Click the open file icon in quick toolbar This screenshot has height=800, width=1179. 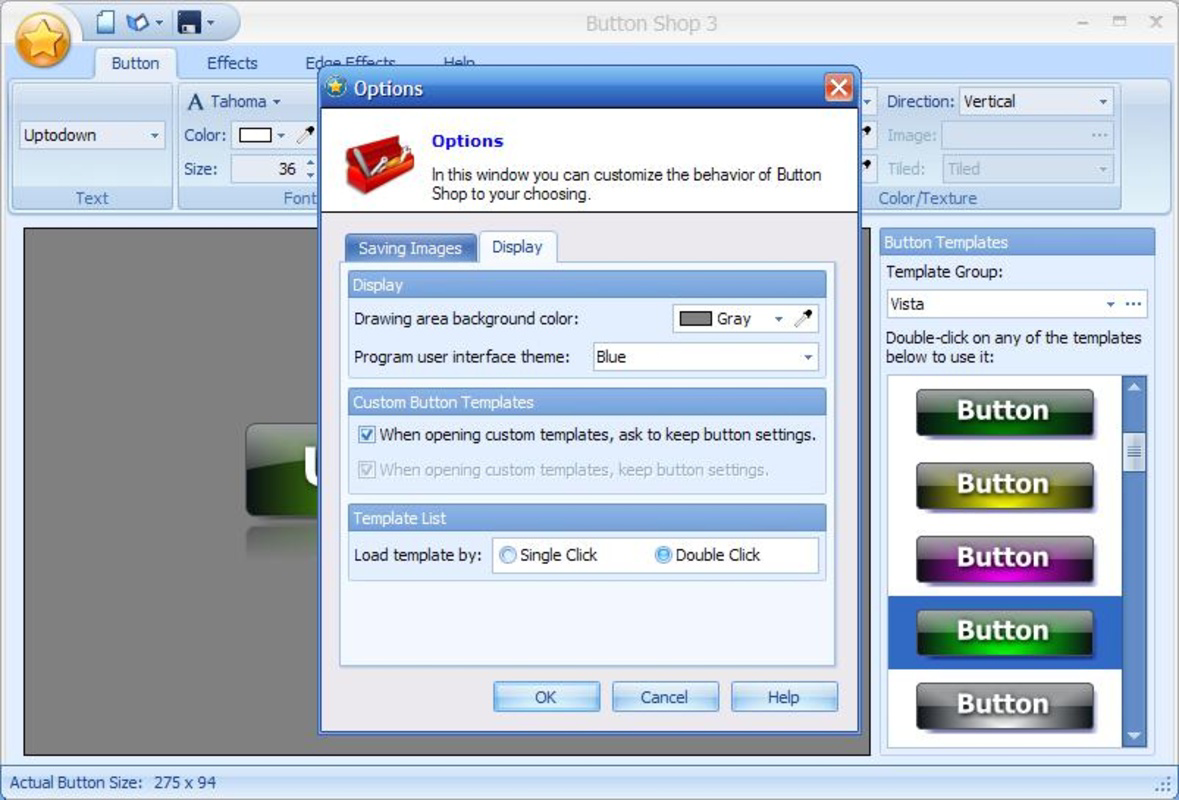(x=137, y=23)
